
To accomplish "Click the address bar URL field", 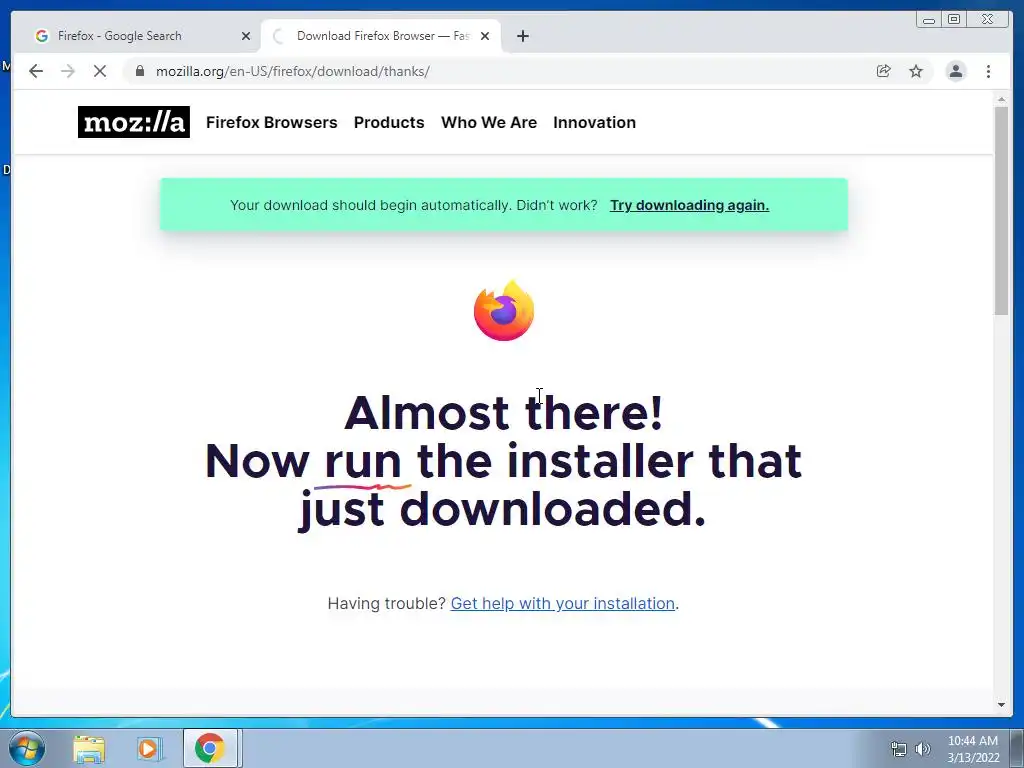I will point(509,71).
